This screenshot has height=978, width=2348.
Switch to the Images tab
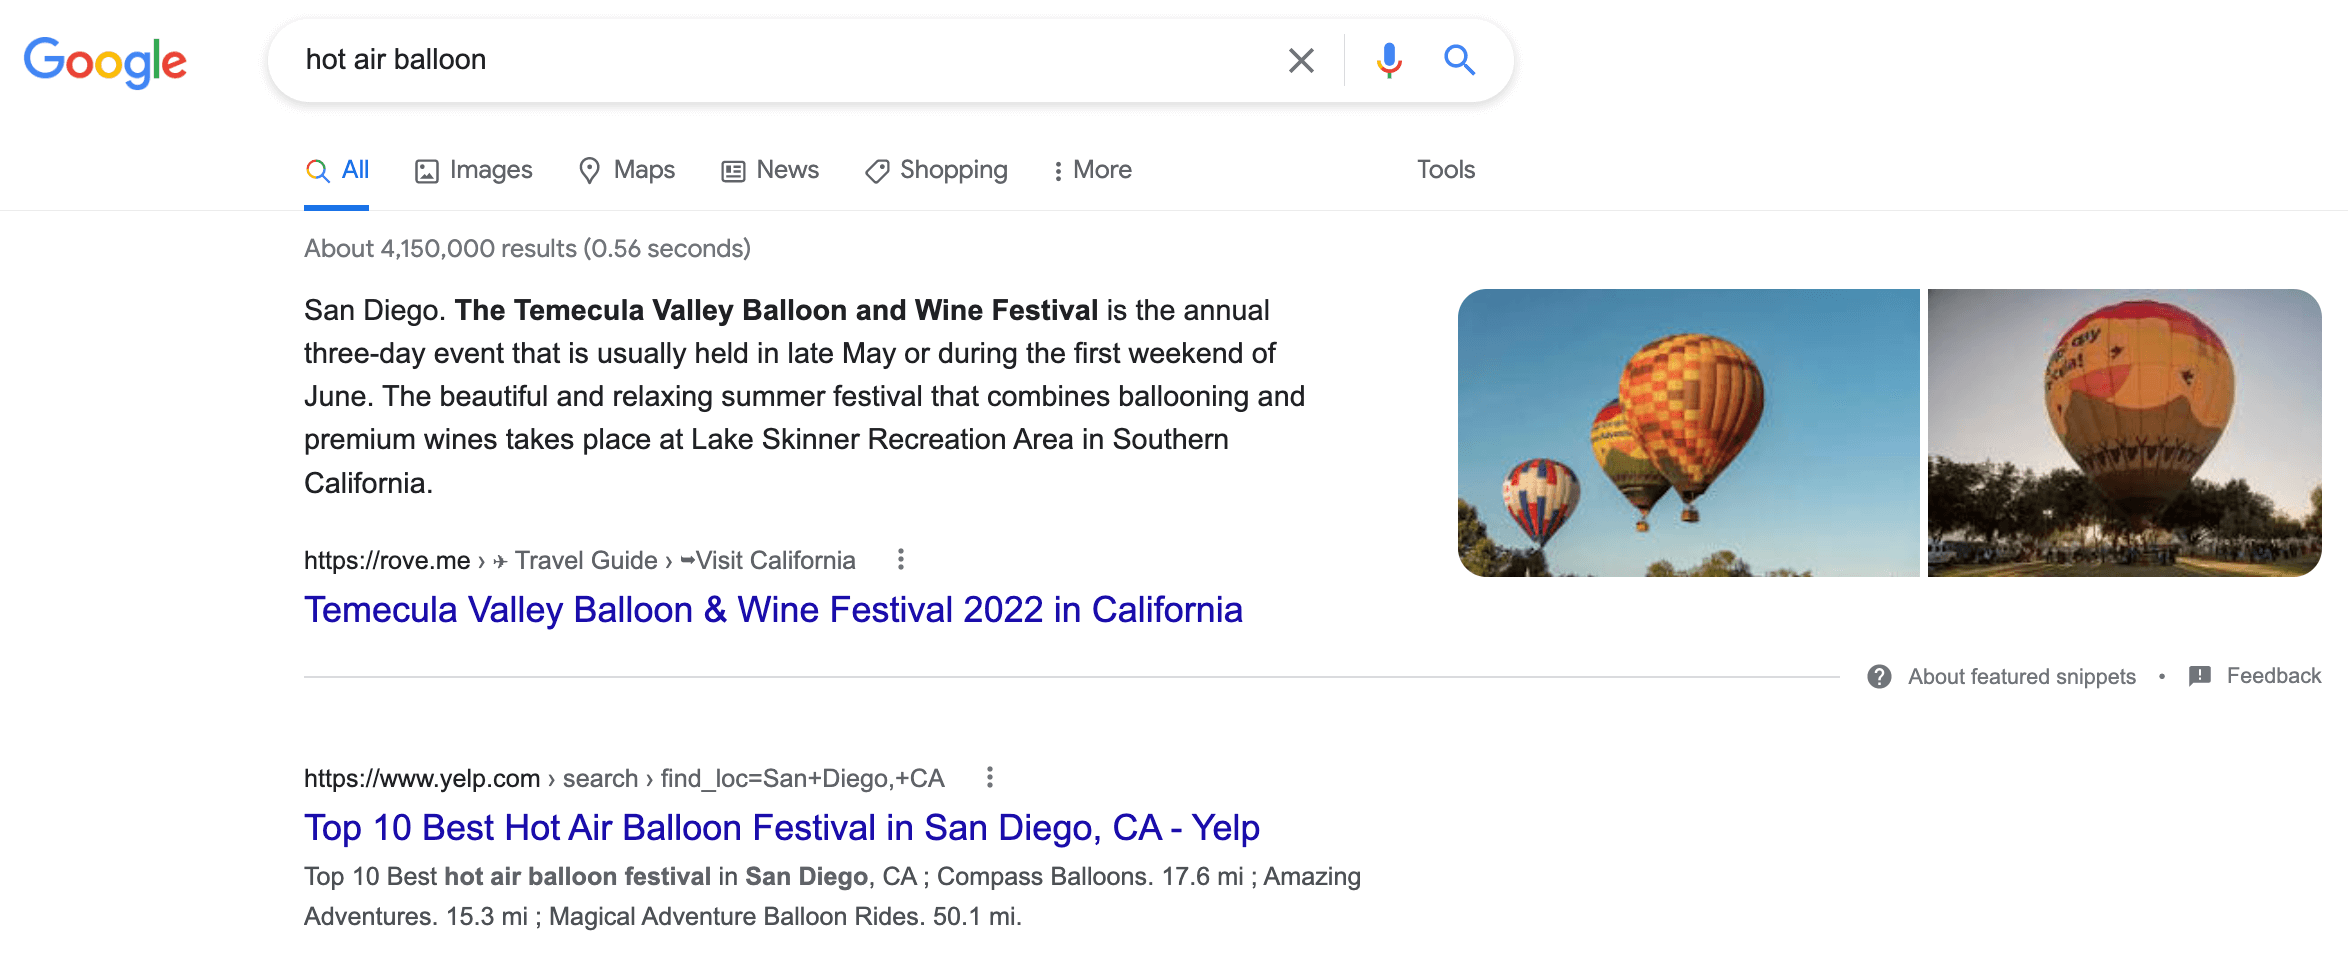point(474,170)
